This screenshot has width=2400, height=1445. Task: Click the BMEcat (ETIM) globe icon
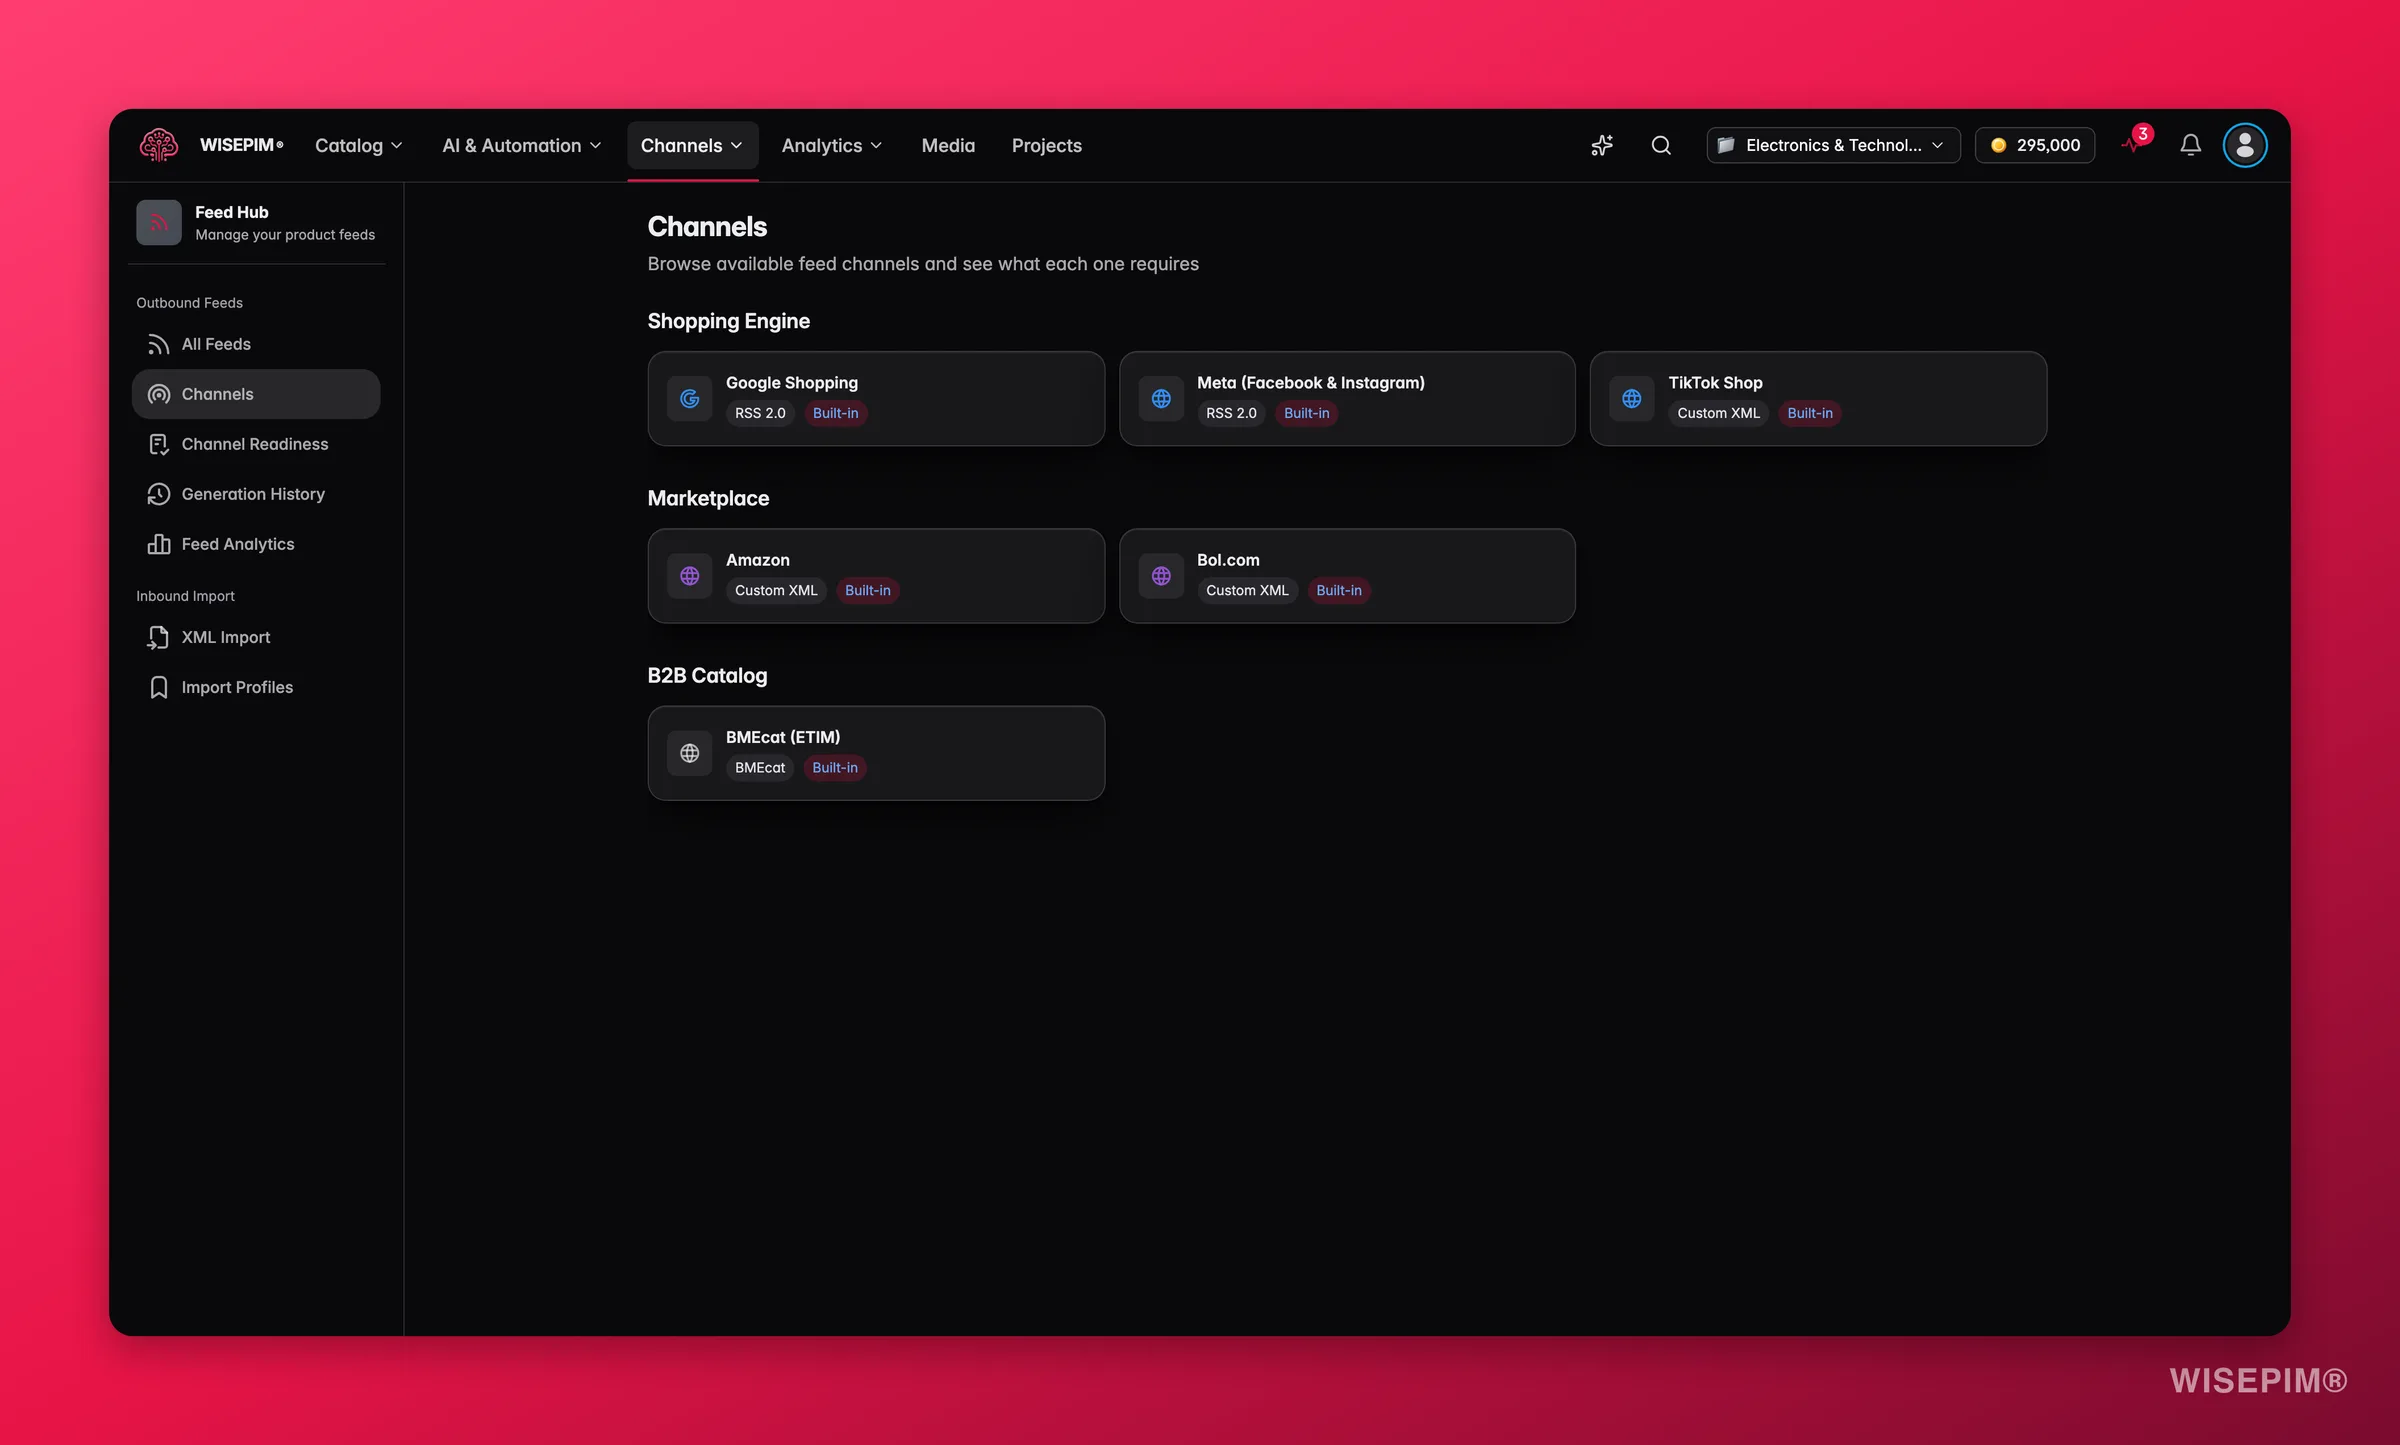(x=689, y=752)
